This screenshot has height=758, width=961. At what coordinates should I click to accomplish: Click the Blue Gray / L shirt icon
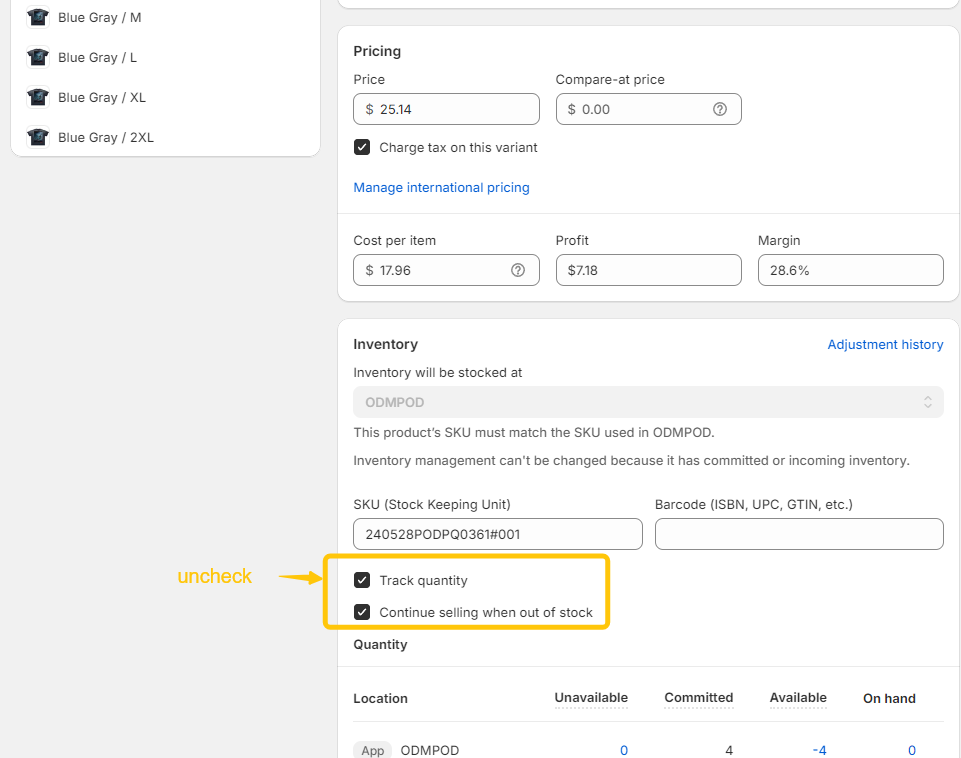(38, 58)
